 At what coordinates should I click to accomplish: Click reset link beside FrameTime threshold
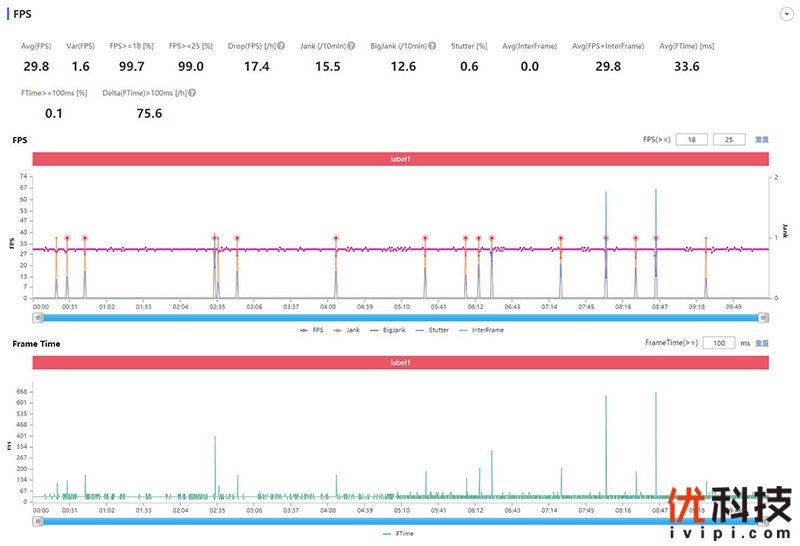(762, 343)
